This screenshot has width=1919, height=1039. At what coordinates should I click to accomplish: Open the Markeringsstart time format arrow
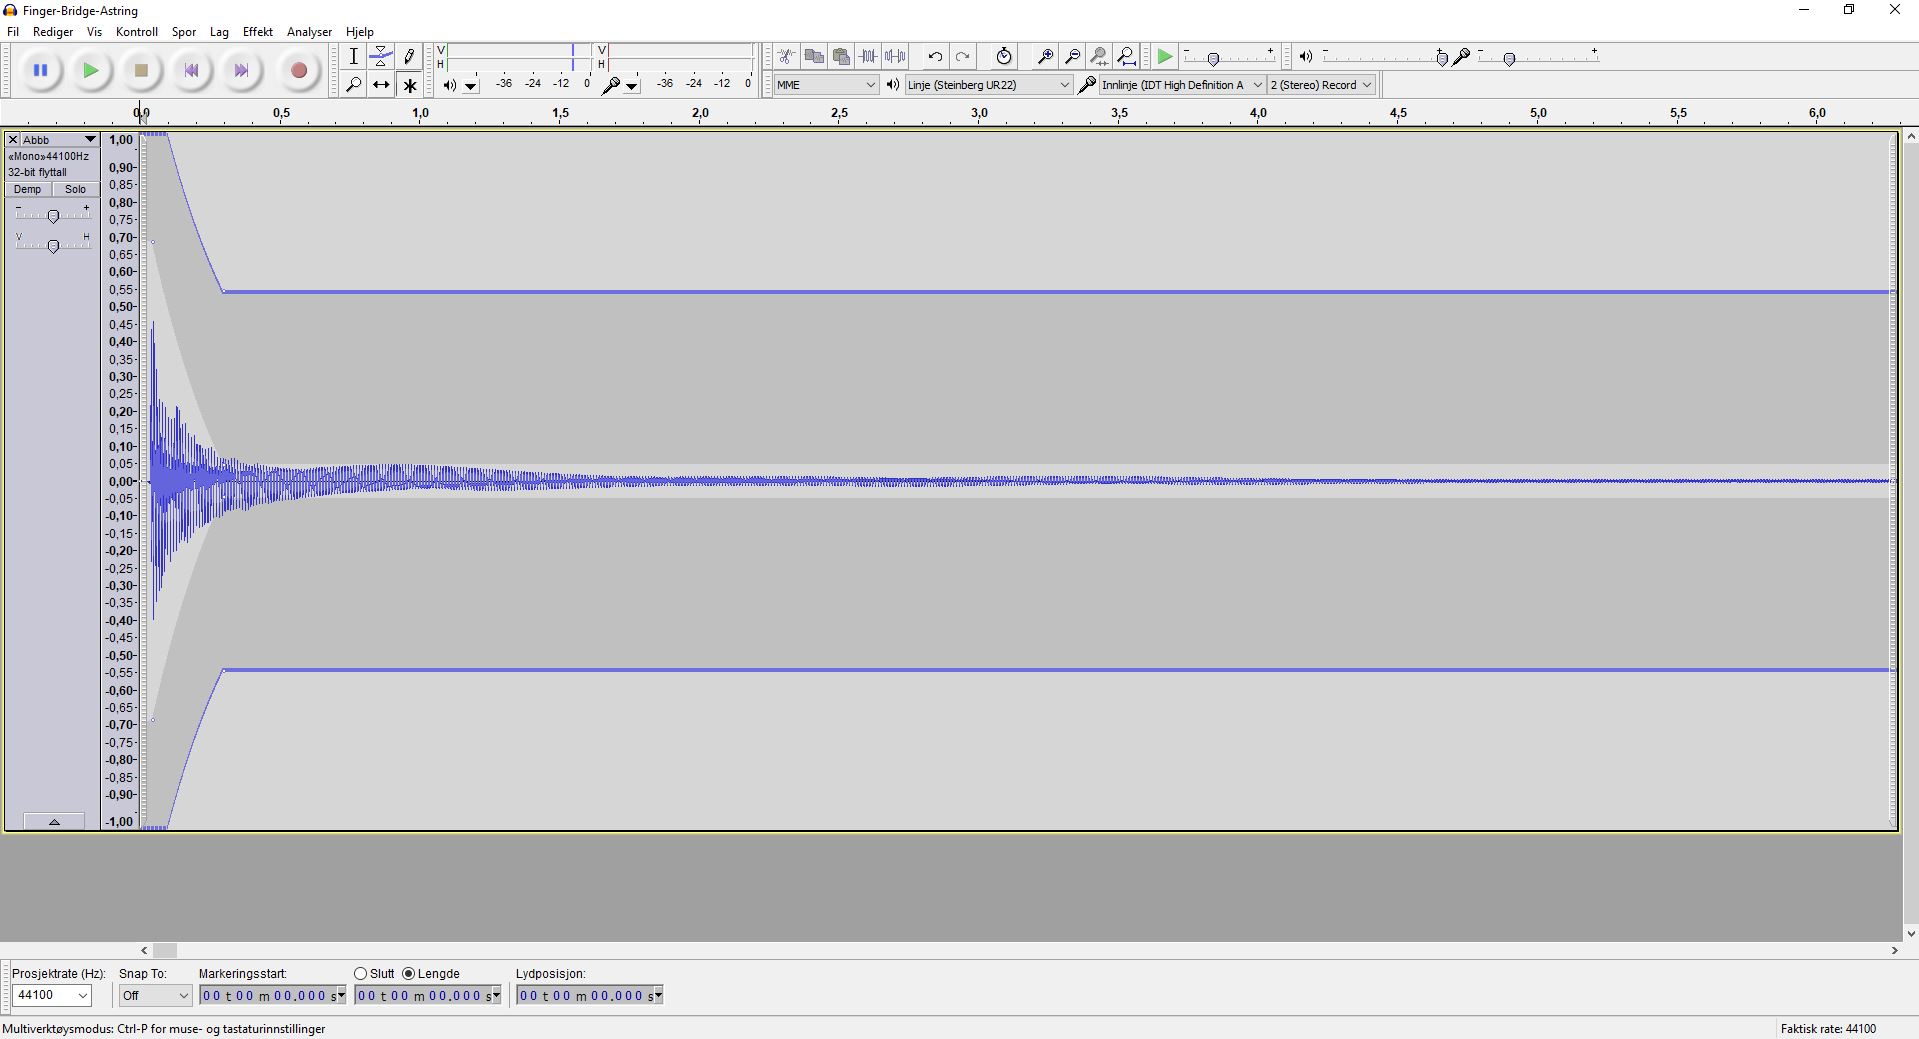pos(341,995)
